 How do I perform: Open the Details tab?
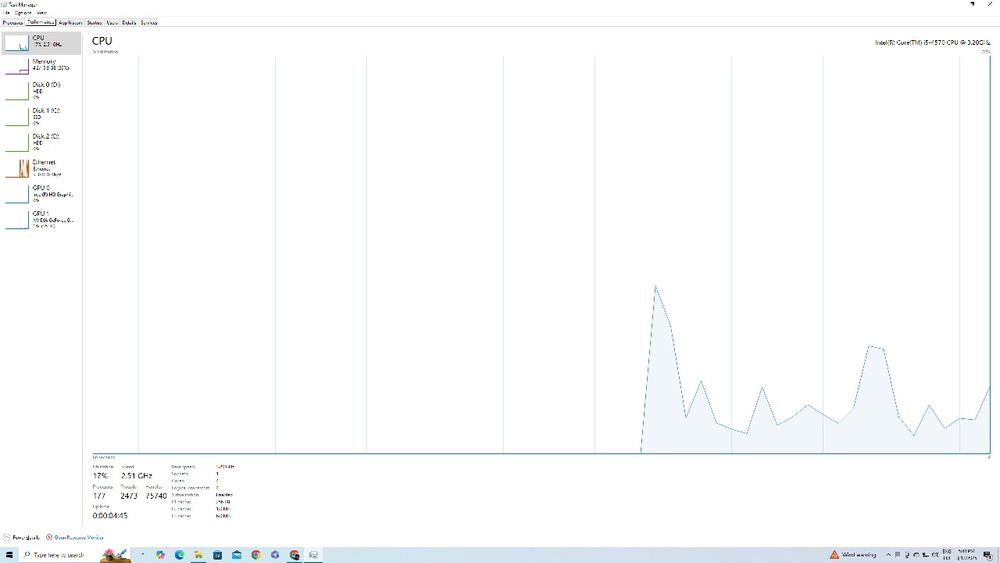point(129,22)
